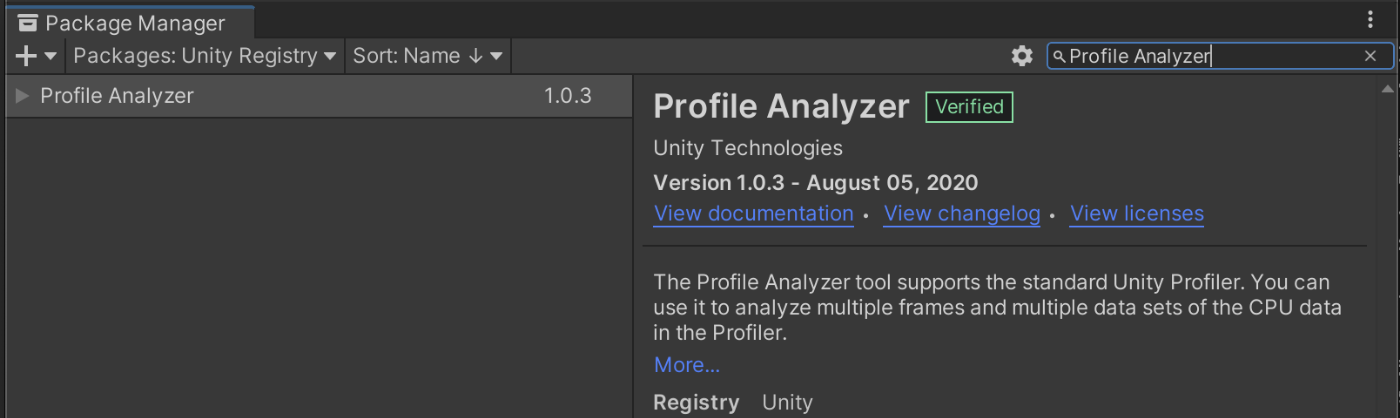Click the Unity Technologies author text
The width and height of the screenshot is (1400, 418).
pos(748,148)
